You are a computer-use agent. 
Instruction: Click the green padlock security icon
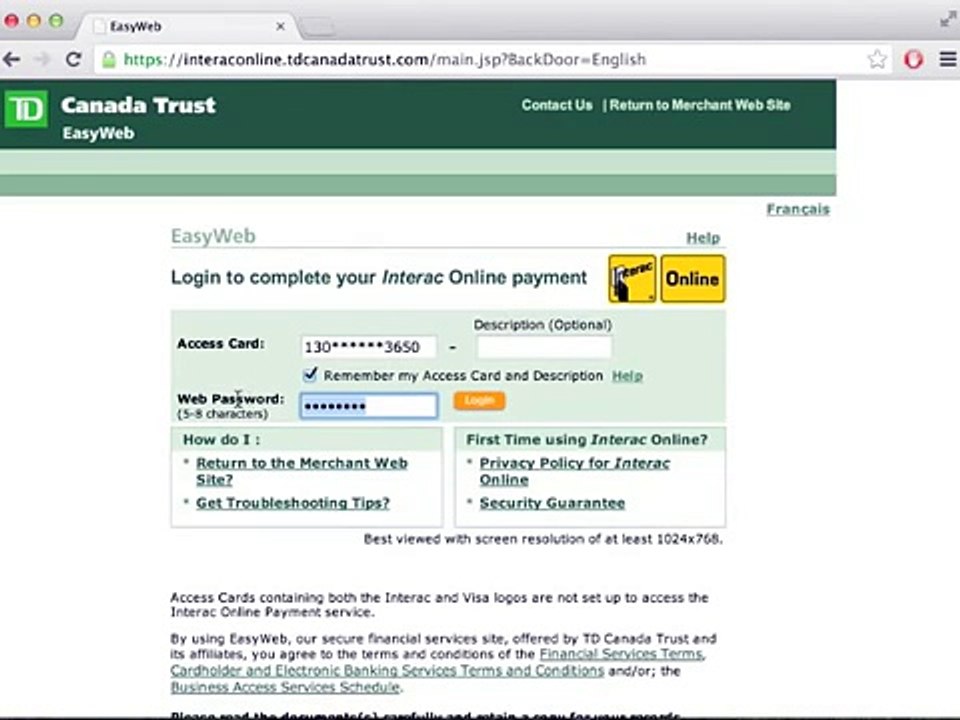(109, 59)
